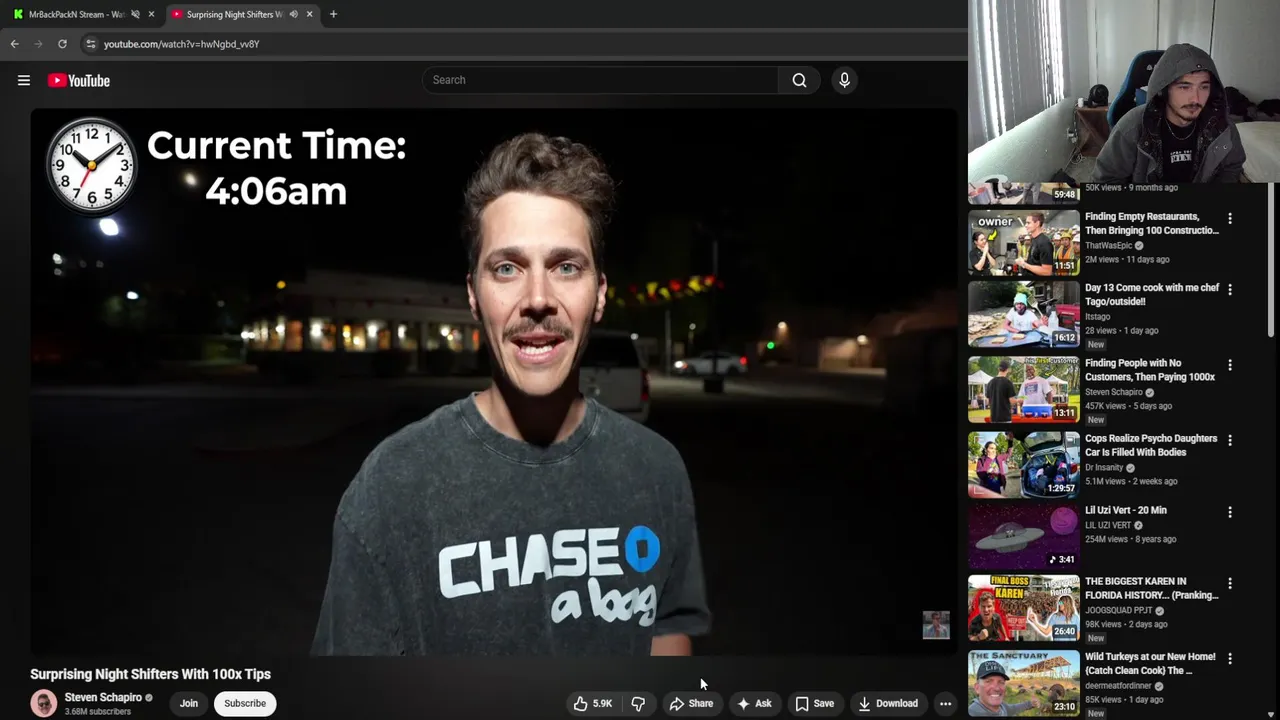Open options for BIGGEST KAREN video

point(1230,583)
